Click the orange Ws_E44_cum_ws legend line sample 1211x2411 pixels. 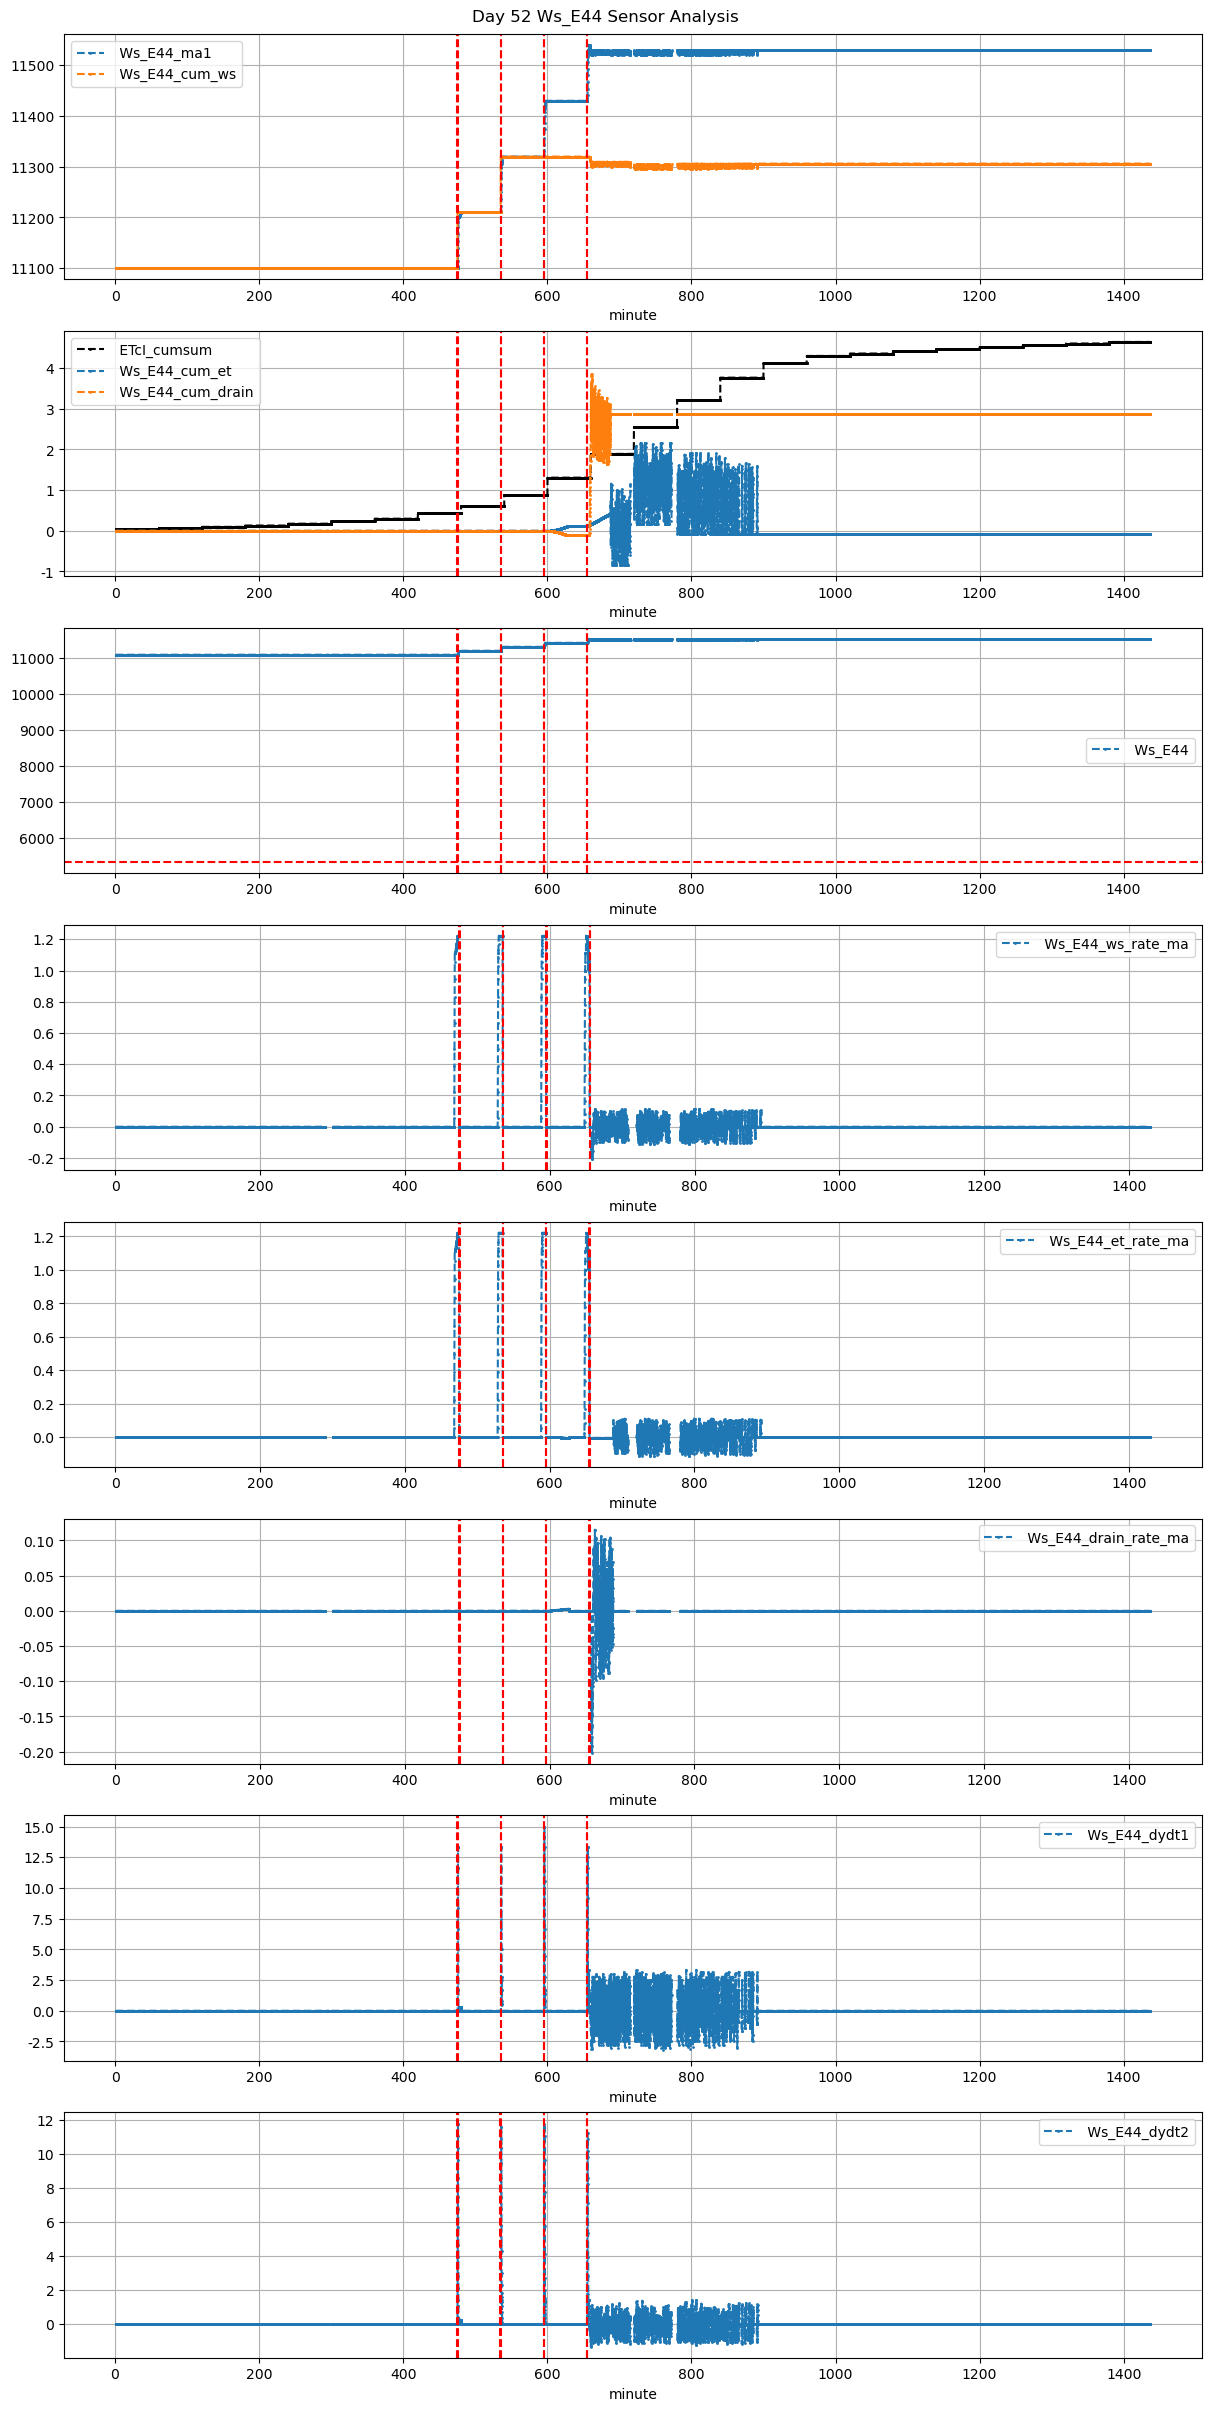point(91,74)
